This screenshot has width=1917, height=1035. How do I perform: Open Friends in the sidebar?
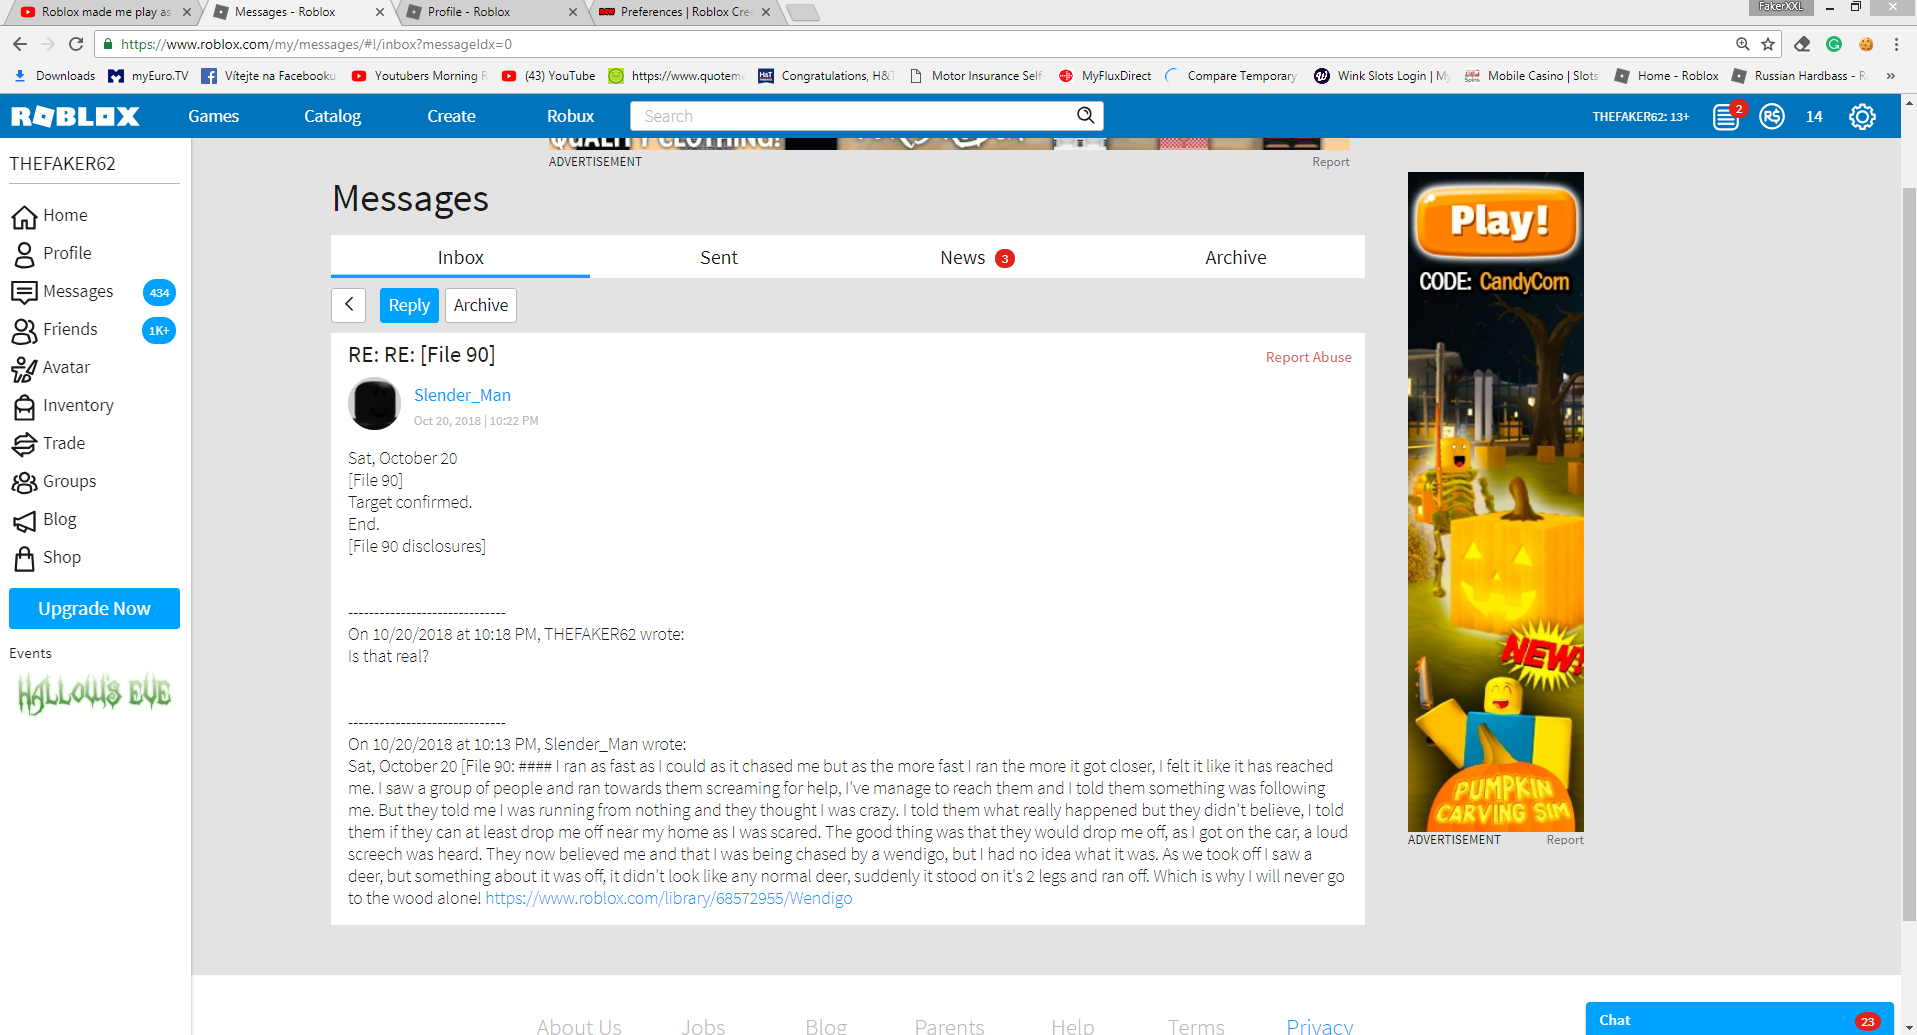(x=54, y=330)
